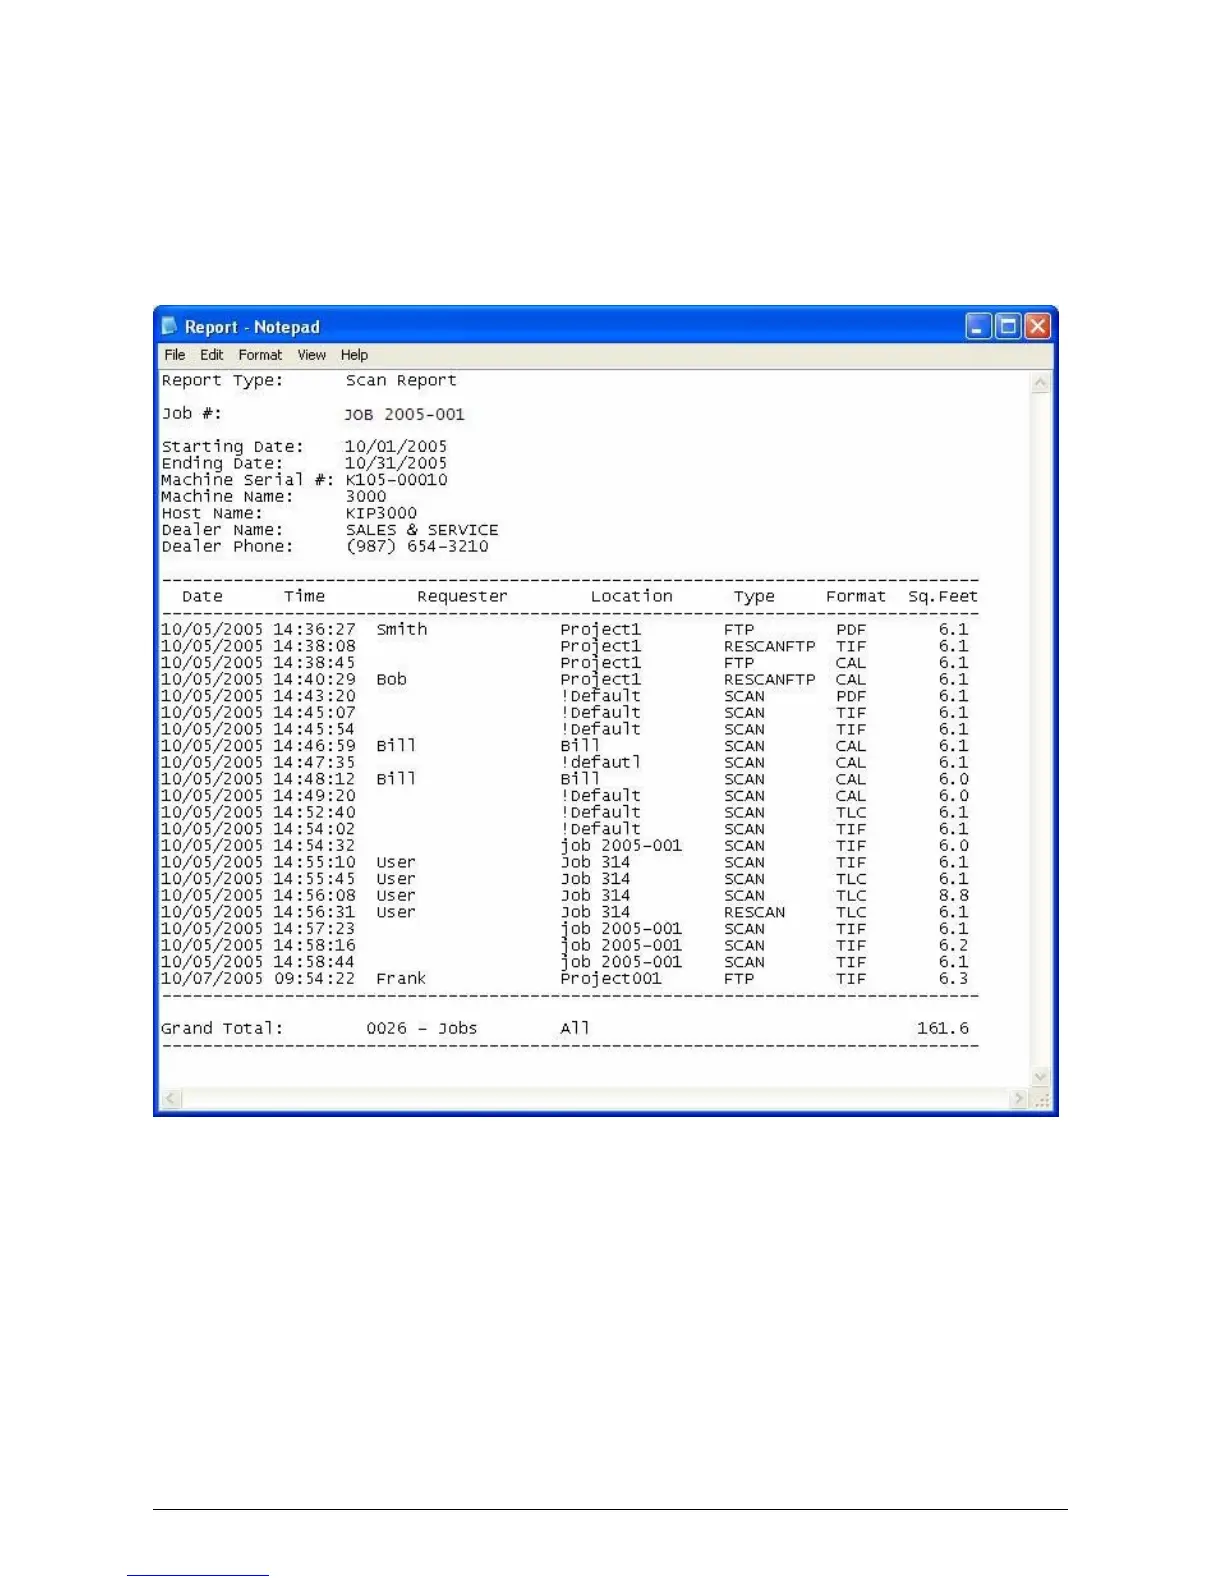Minimize the Report Notepad window
Viewport: 1224px width, 1584px height.
pos(979,326)
